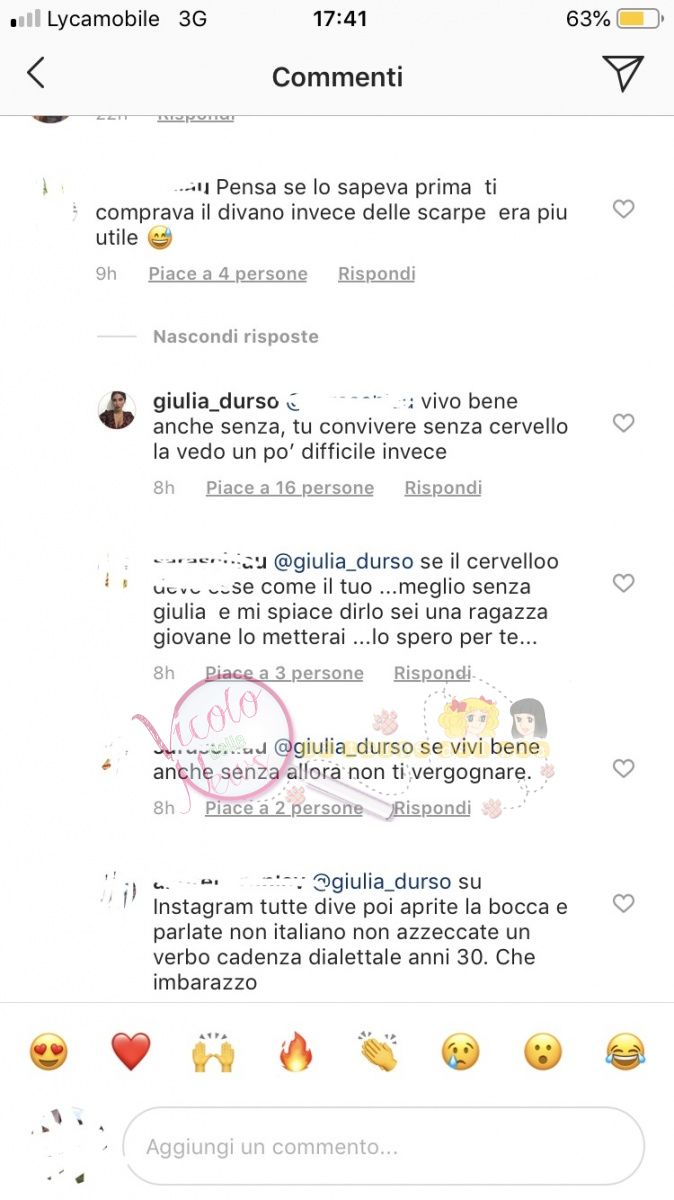
Task: Insert laughing tears emoji reaction
Action: click(x=625, y=1052)
